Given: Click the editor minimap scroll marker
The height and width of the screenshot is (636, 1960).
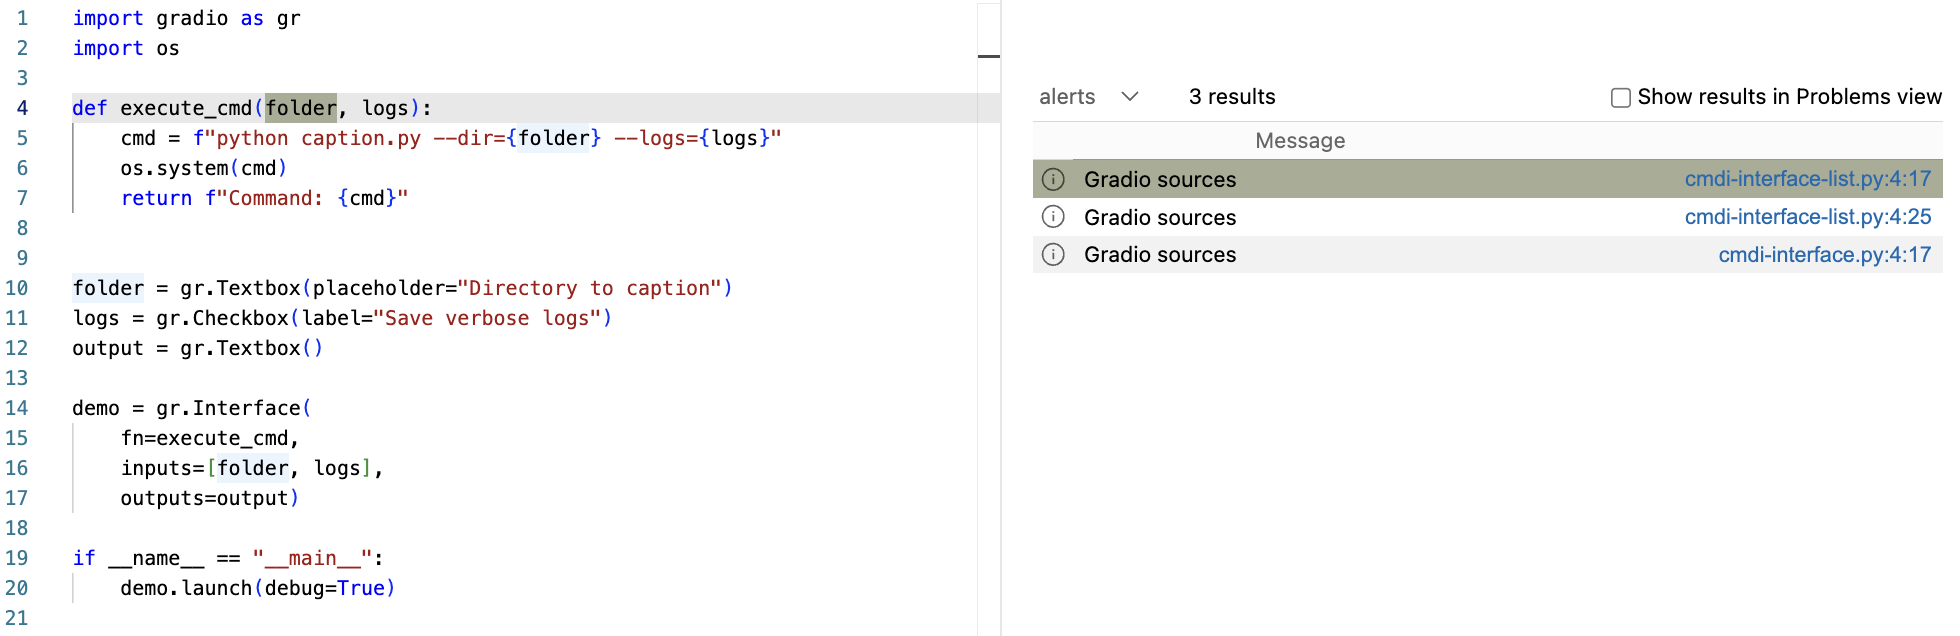Looking at the screenshot, I should tap(989, 56).
